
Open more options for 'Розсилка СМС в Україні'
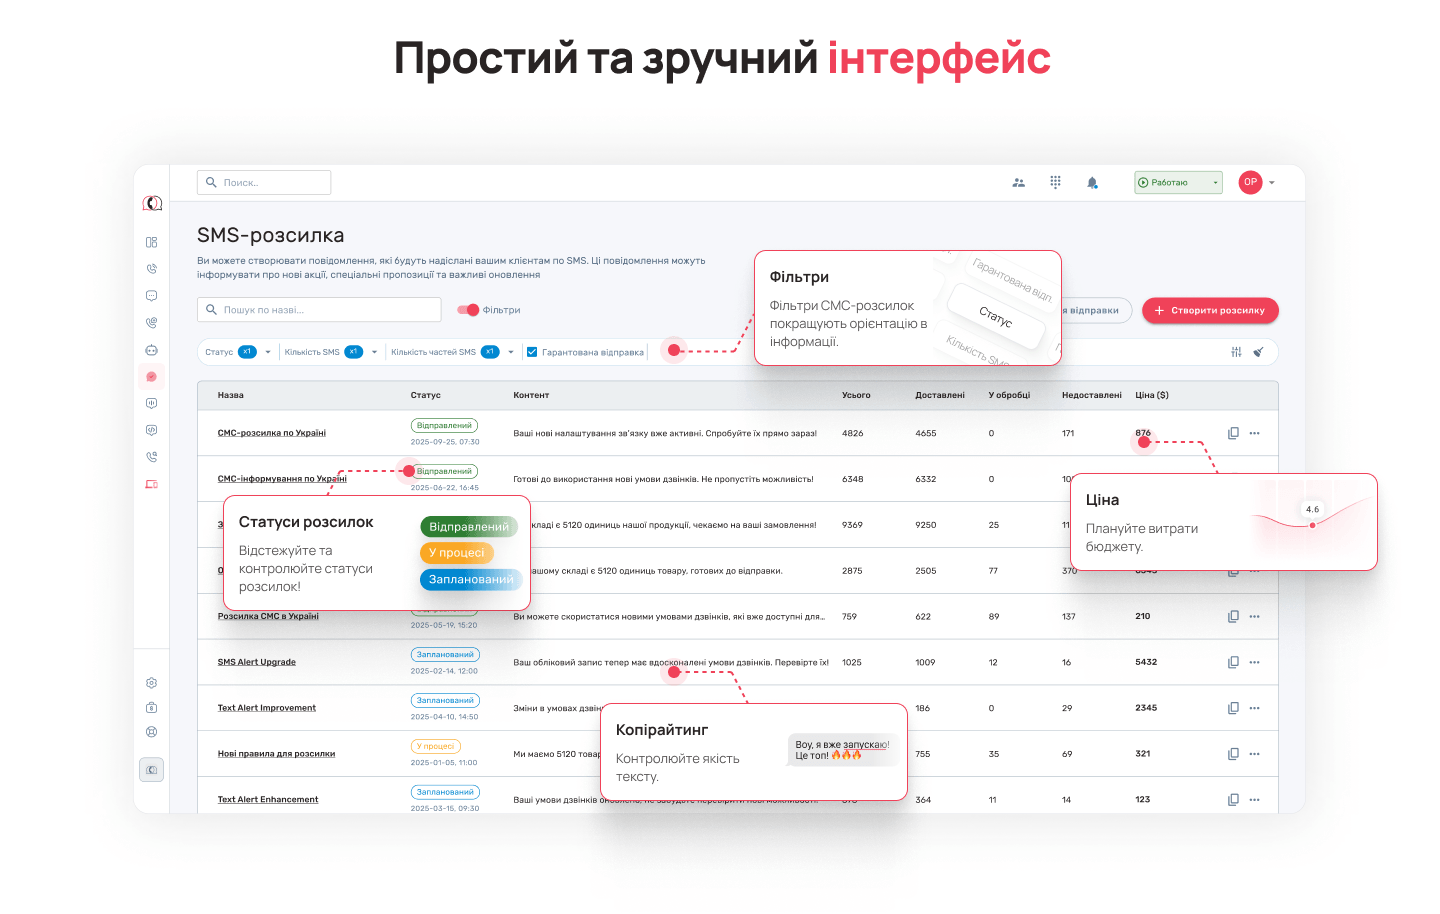(x=1255, y=616)
